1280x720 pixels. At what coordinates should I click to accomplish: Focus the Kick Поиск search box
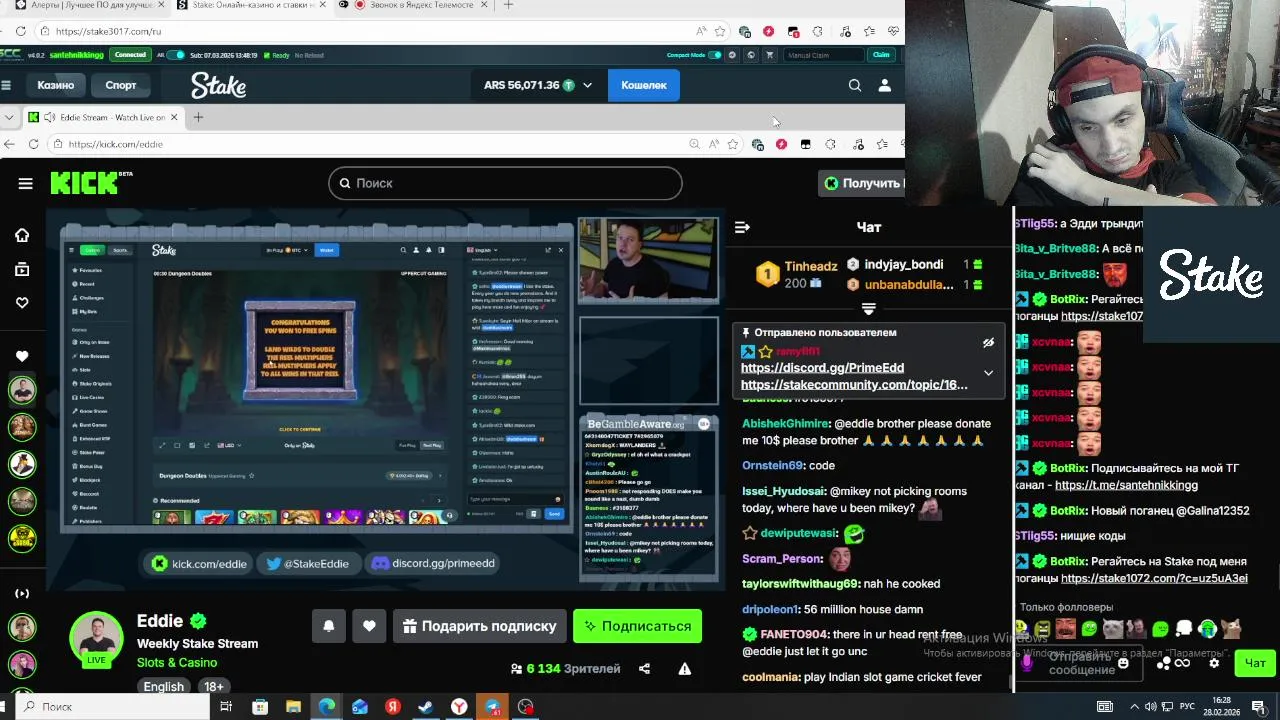505,183
